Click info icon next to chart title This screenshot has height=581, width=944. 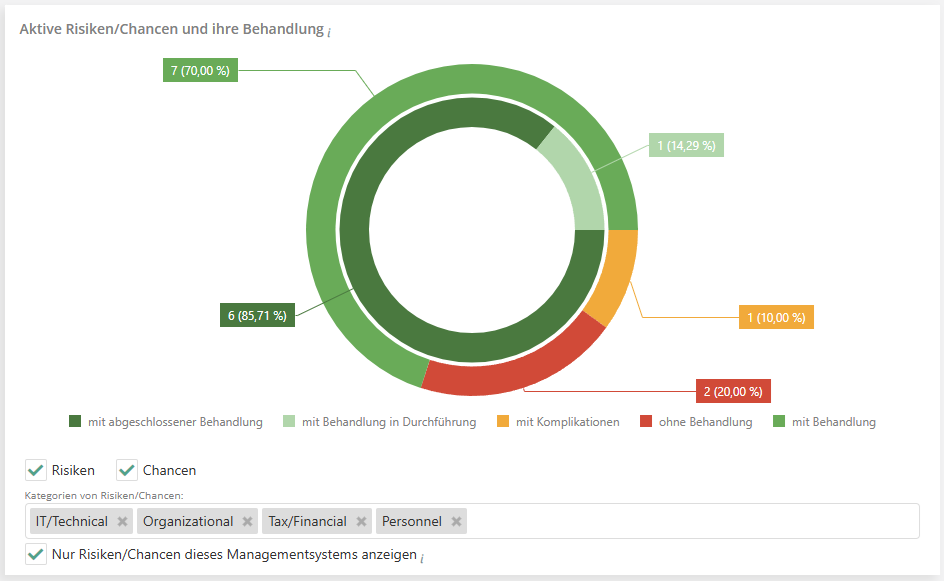(328, 31)
